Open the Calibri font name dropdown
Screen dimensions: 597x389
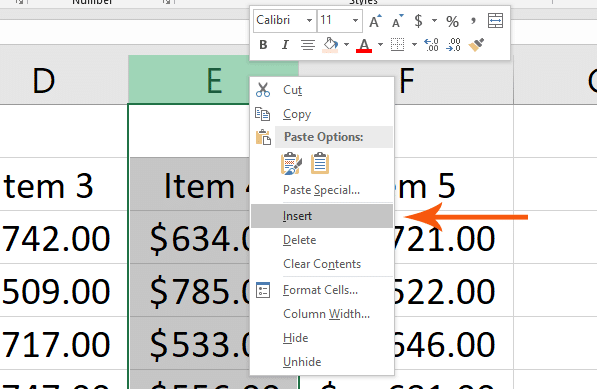point(309,21)
